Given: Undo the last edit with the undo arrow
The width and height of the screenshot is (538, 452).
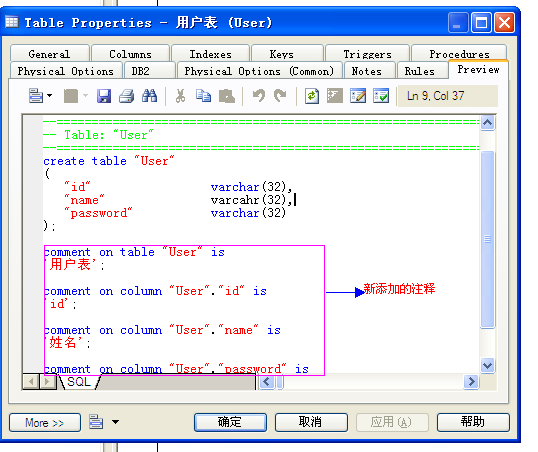Looking at the screenshot, I should pos(259,96).
